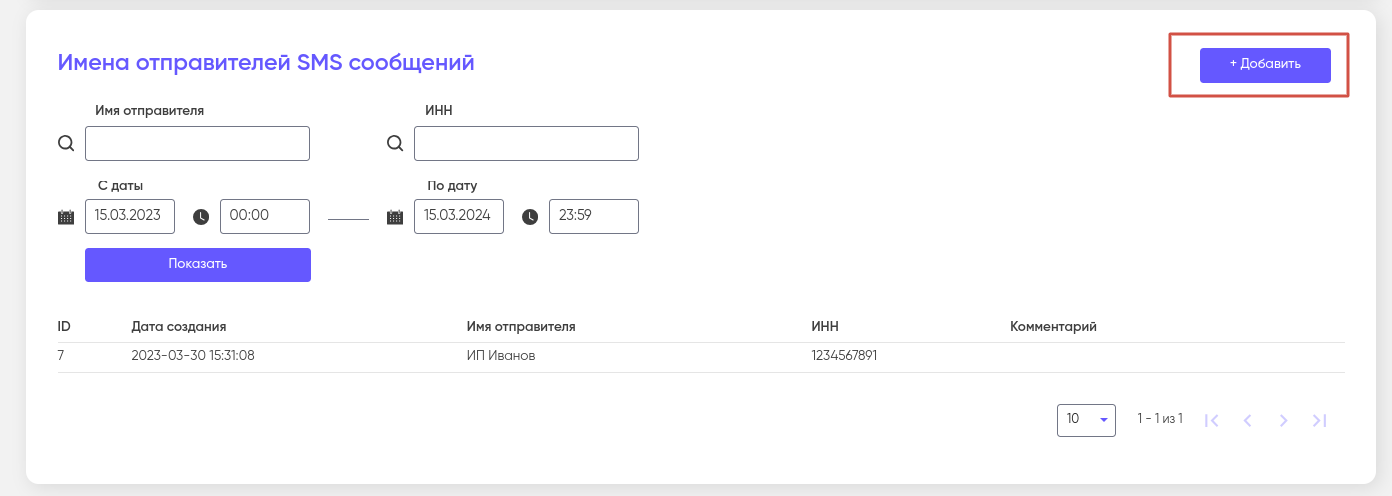The image size is (1392, 496).
Task: Open the rows-per-page dropdown showing 10
Action: click(x=1086, y=420)
